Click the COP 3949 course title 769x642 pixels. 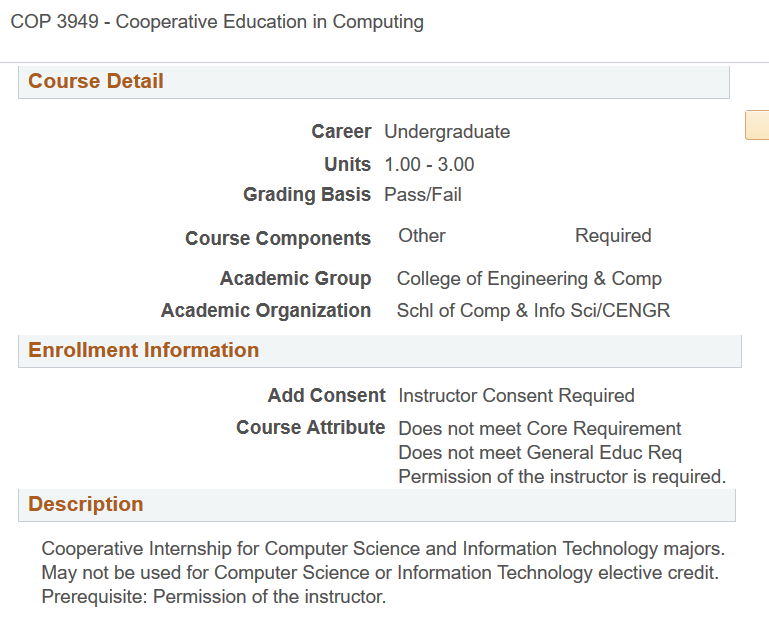(x=217, y=21)
